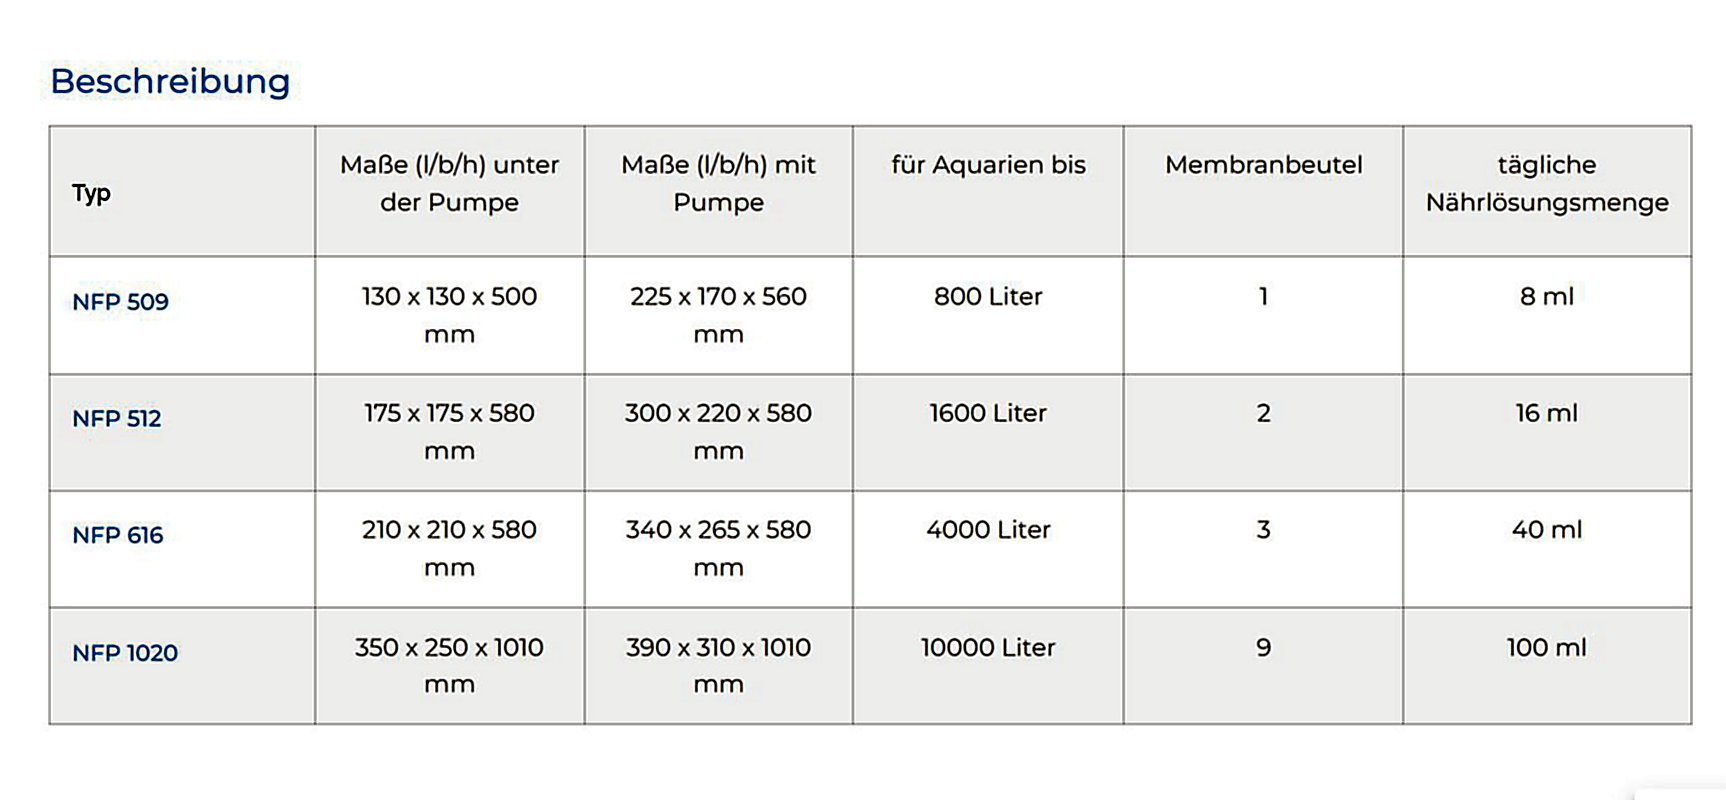Select the 390 x 310 x 1010 mm cell
The height and width of the screenshot is (800, 1726).
coord(718,666)
